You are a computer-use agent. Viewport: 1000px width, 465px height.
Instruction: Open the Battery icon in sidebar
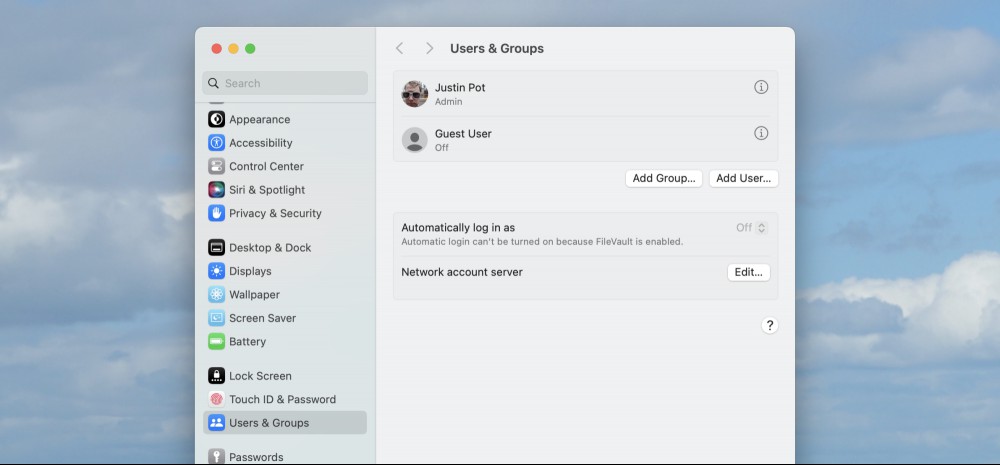[216, 341]
